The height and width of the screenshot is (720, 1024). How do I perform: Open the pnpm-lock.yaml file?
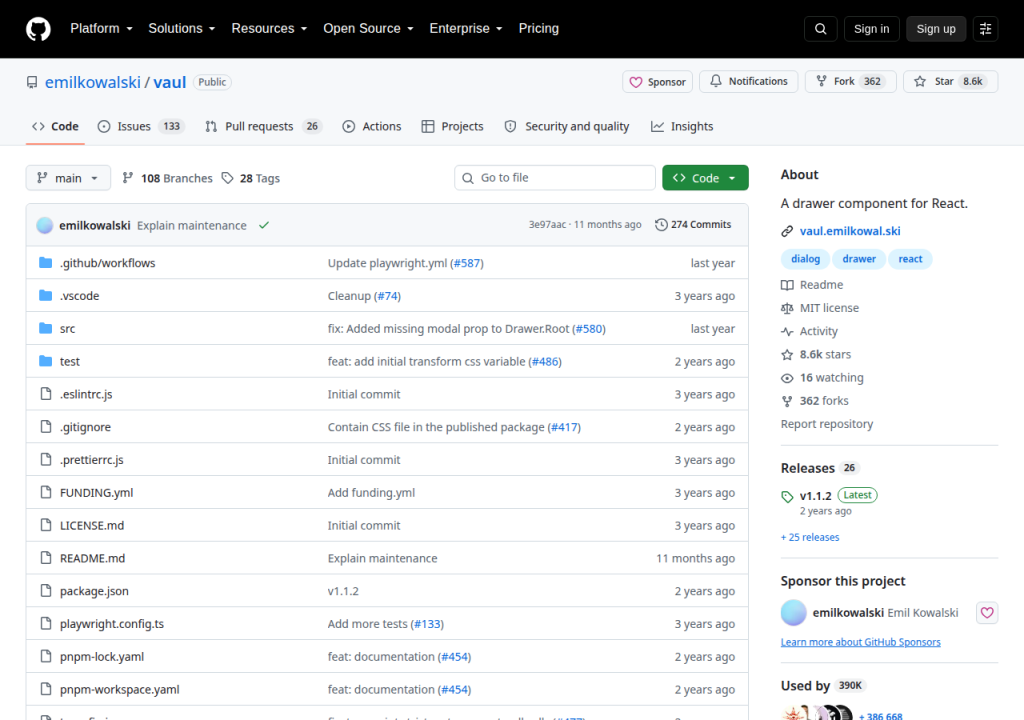tap(102, 657)
